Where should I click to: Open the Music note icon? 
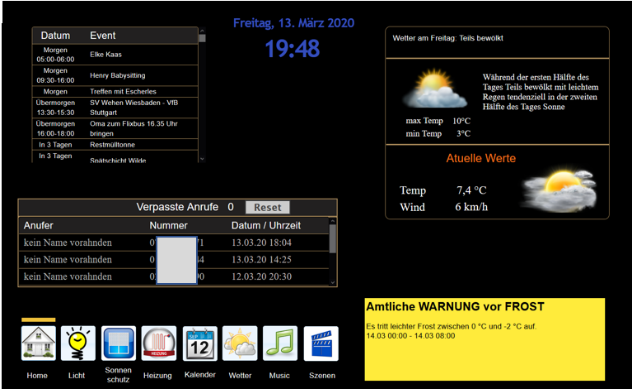(x=280, y=343)
